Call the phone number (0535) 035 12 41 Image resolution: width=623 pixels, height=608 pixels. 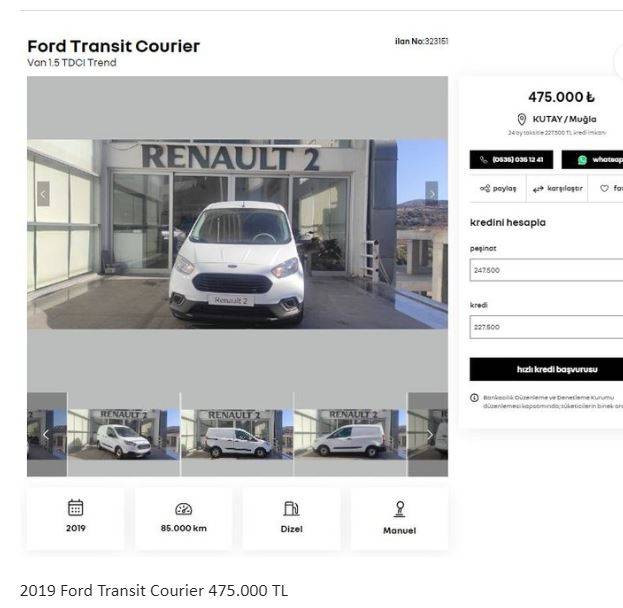pos(511,160)
